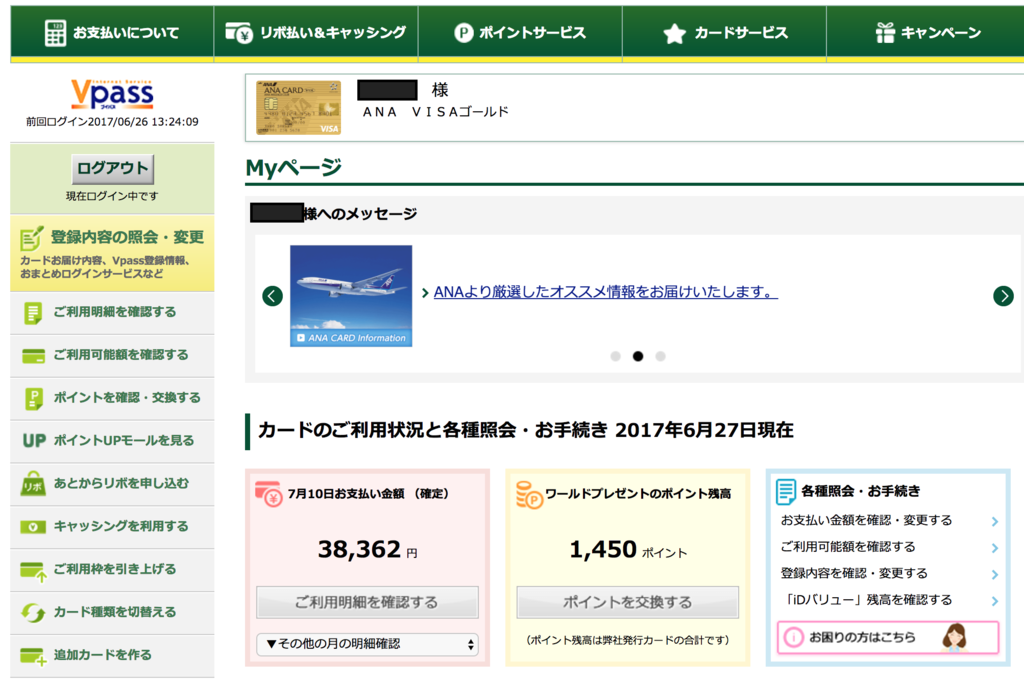Viewport: 1024px width, 684px height.
Task: Select the third carousel dot
Action: pos(660,356)
